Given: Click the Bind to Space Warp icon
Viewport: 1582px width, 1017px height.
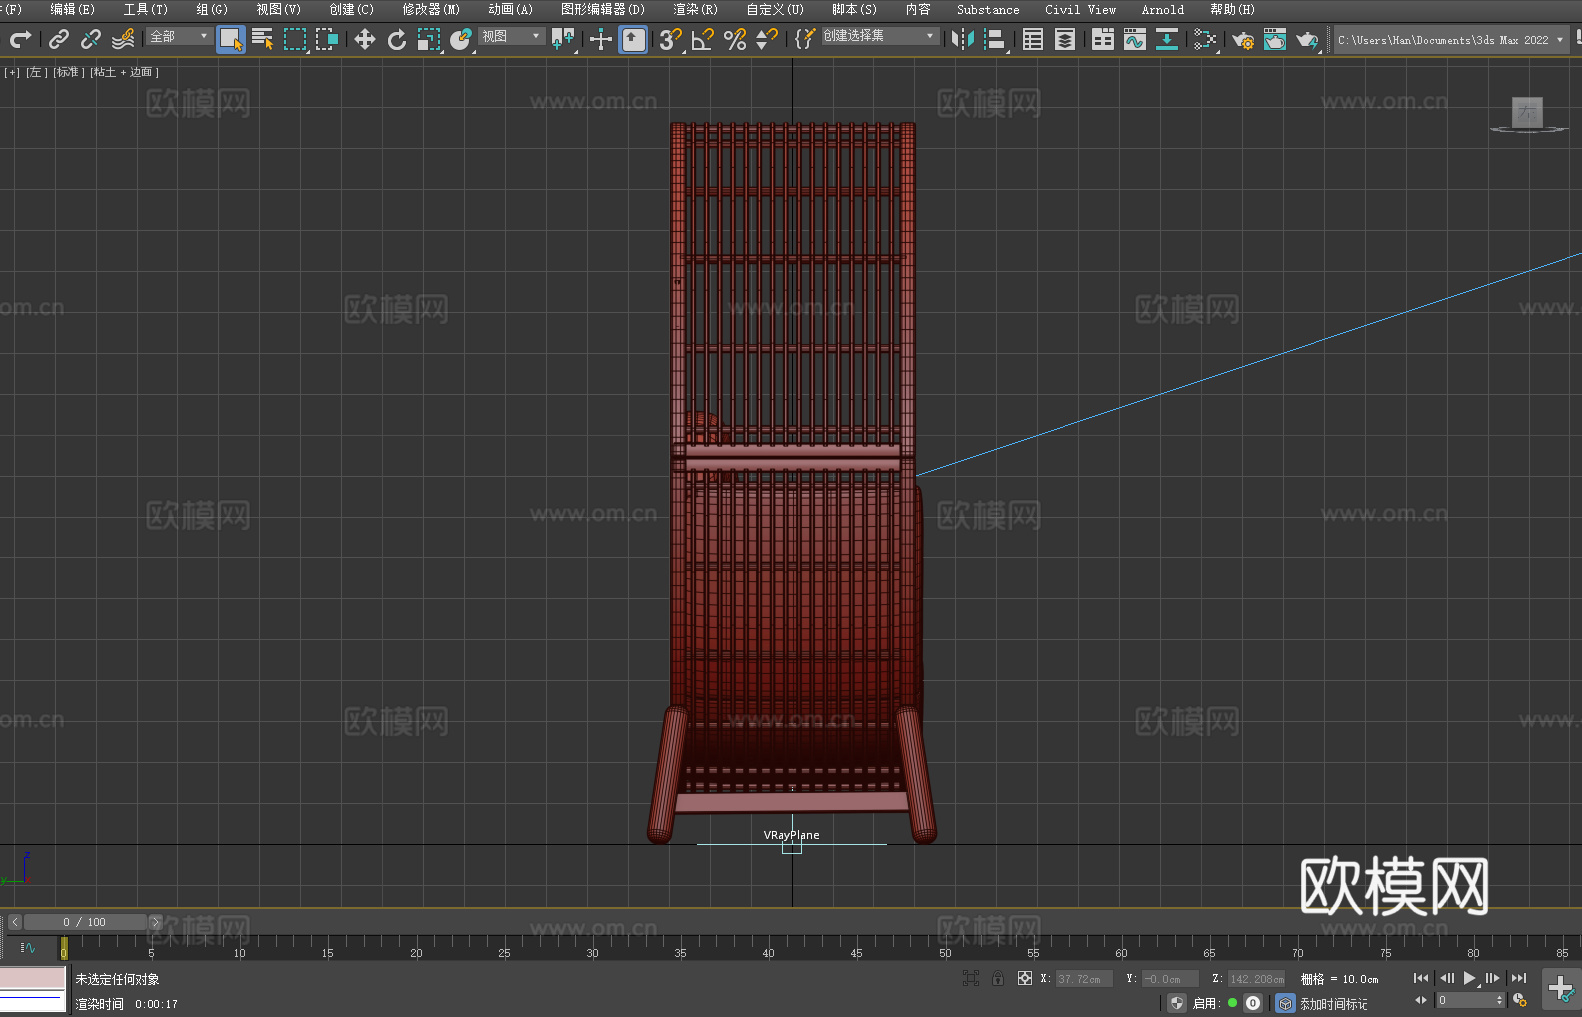Looking at the screenshot, I should click(123, 39).
